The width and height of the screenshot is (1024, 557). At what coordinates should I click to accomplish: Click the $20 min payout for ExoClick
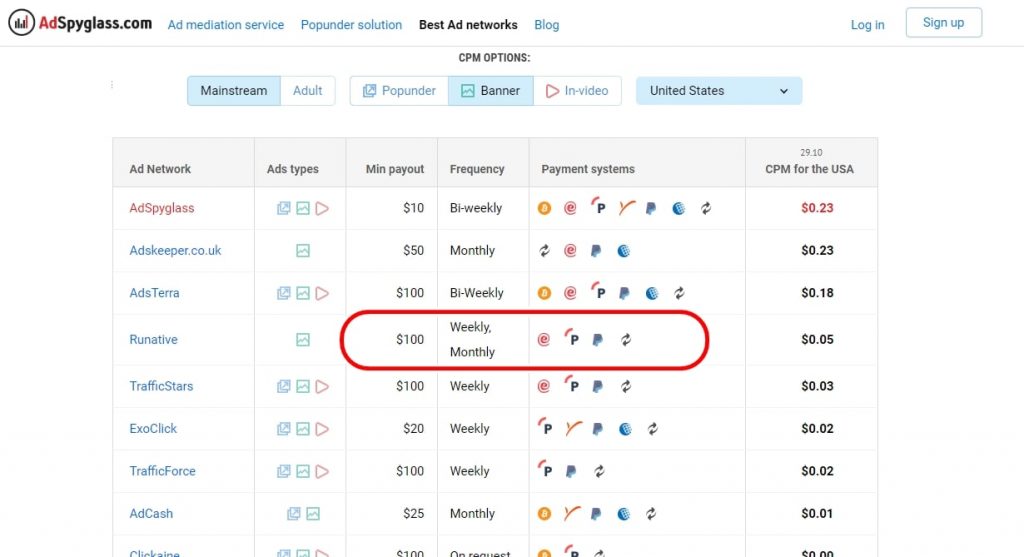tap(413, 429)
